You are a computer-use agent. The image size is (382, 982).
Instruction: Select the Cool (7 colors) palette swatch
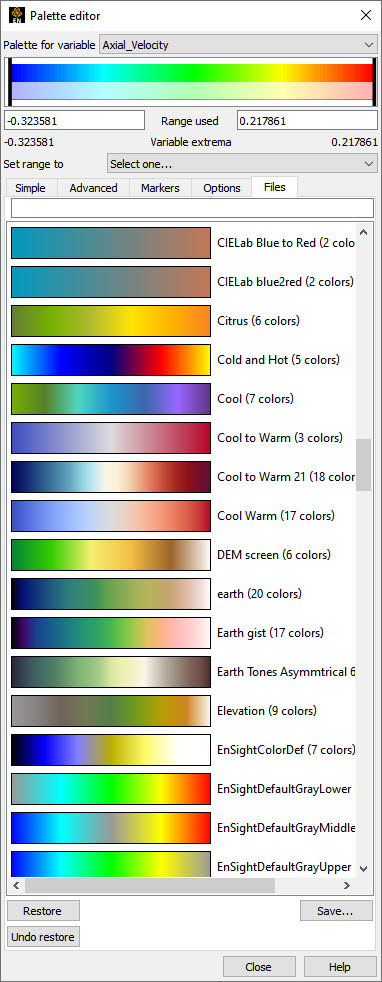[x=111, y=398]
